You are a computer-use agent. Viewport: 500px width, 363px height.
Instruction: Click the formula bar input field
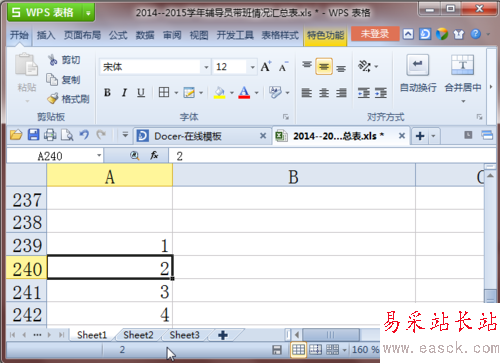pyautogui.click(x=332, y=156)
